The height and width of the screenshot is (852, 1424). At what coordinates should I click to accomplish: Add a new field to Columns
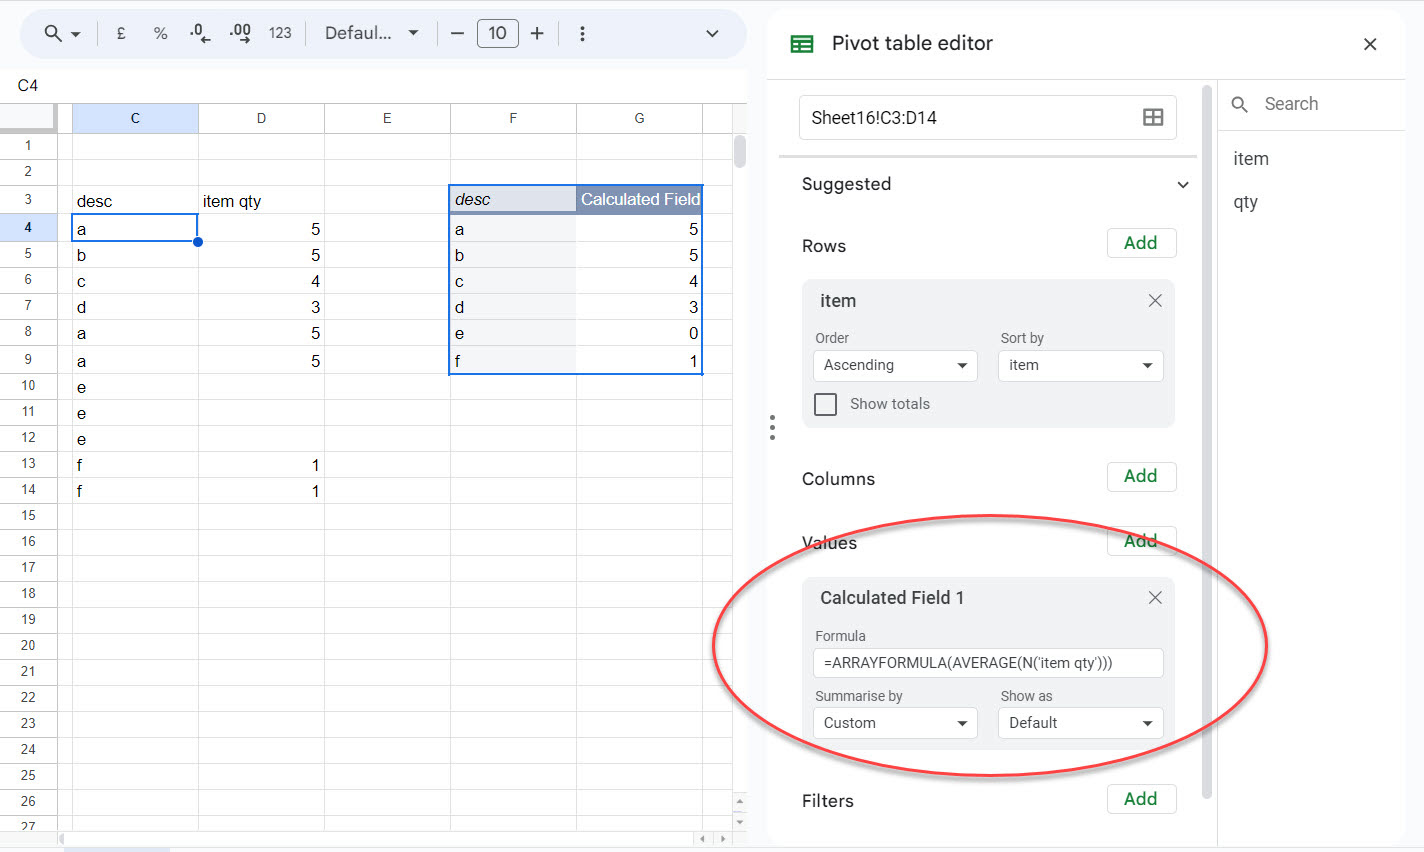[1141, 477]
